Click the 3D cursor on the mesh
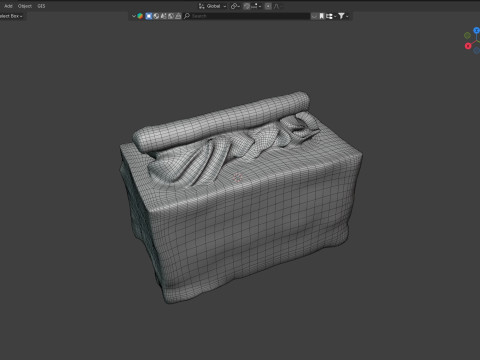The width and height of the screenshot is (480, 360). coord(237,178)
